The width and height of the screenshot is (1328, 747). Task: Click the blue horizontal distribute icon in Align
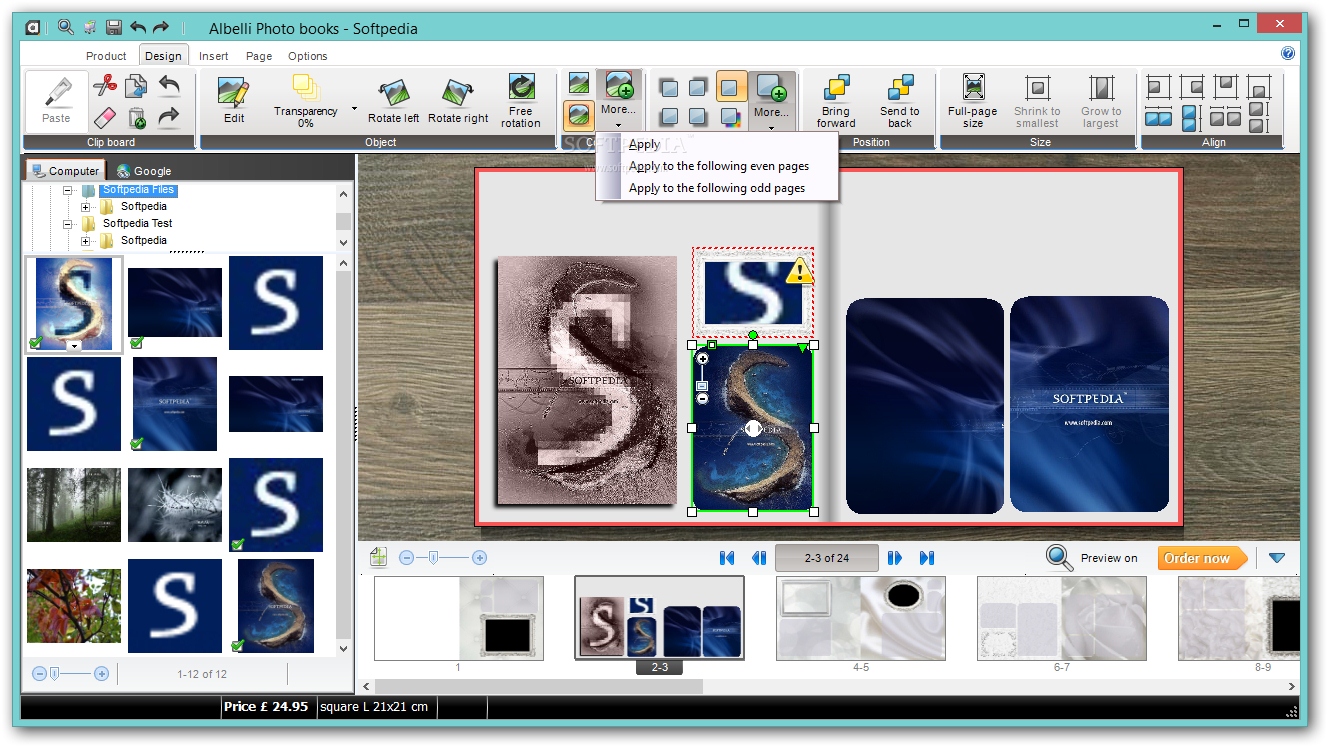click(1158, 118)
